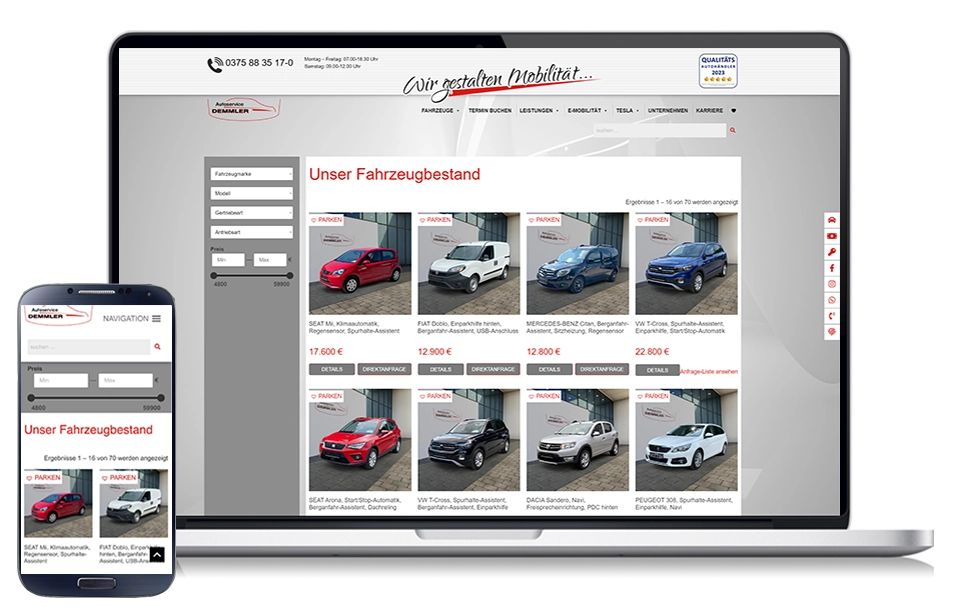Screen dimensions: 957x608
Task: Toggle Parken on phone's SEAT Mii card
Action: pyautogui.click(x=43, y=477)
